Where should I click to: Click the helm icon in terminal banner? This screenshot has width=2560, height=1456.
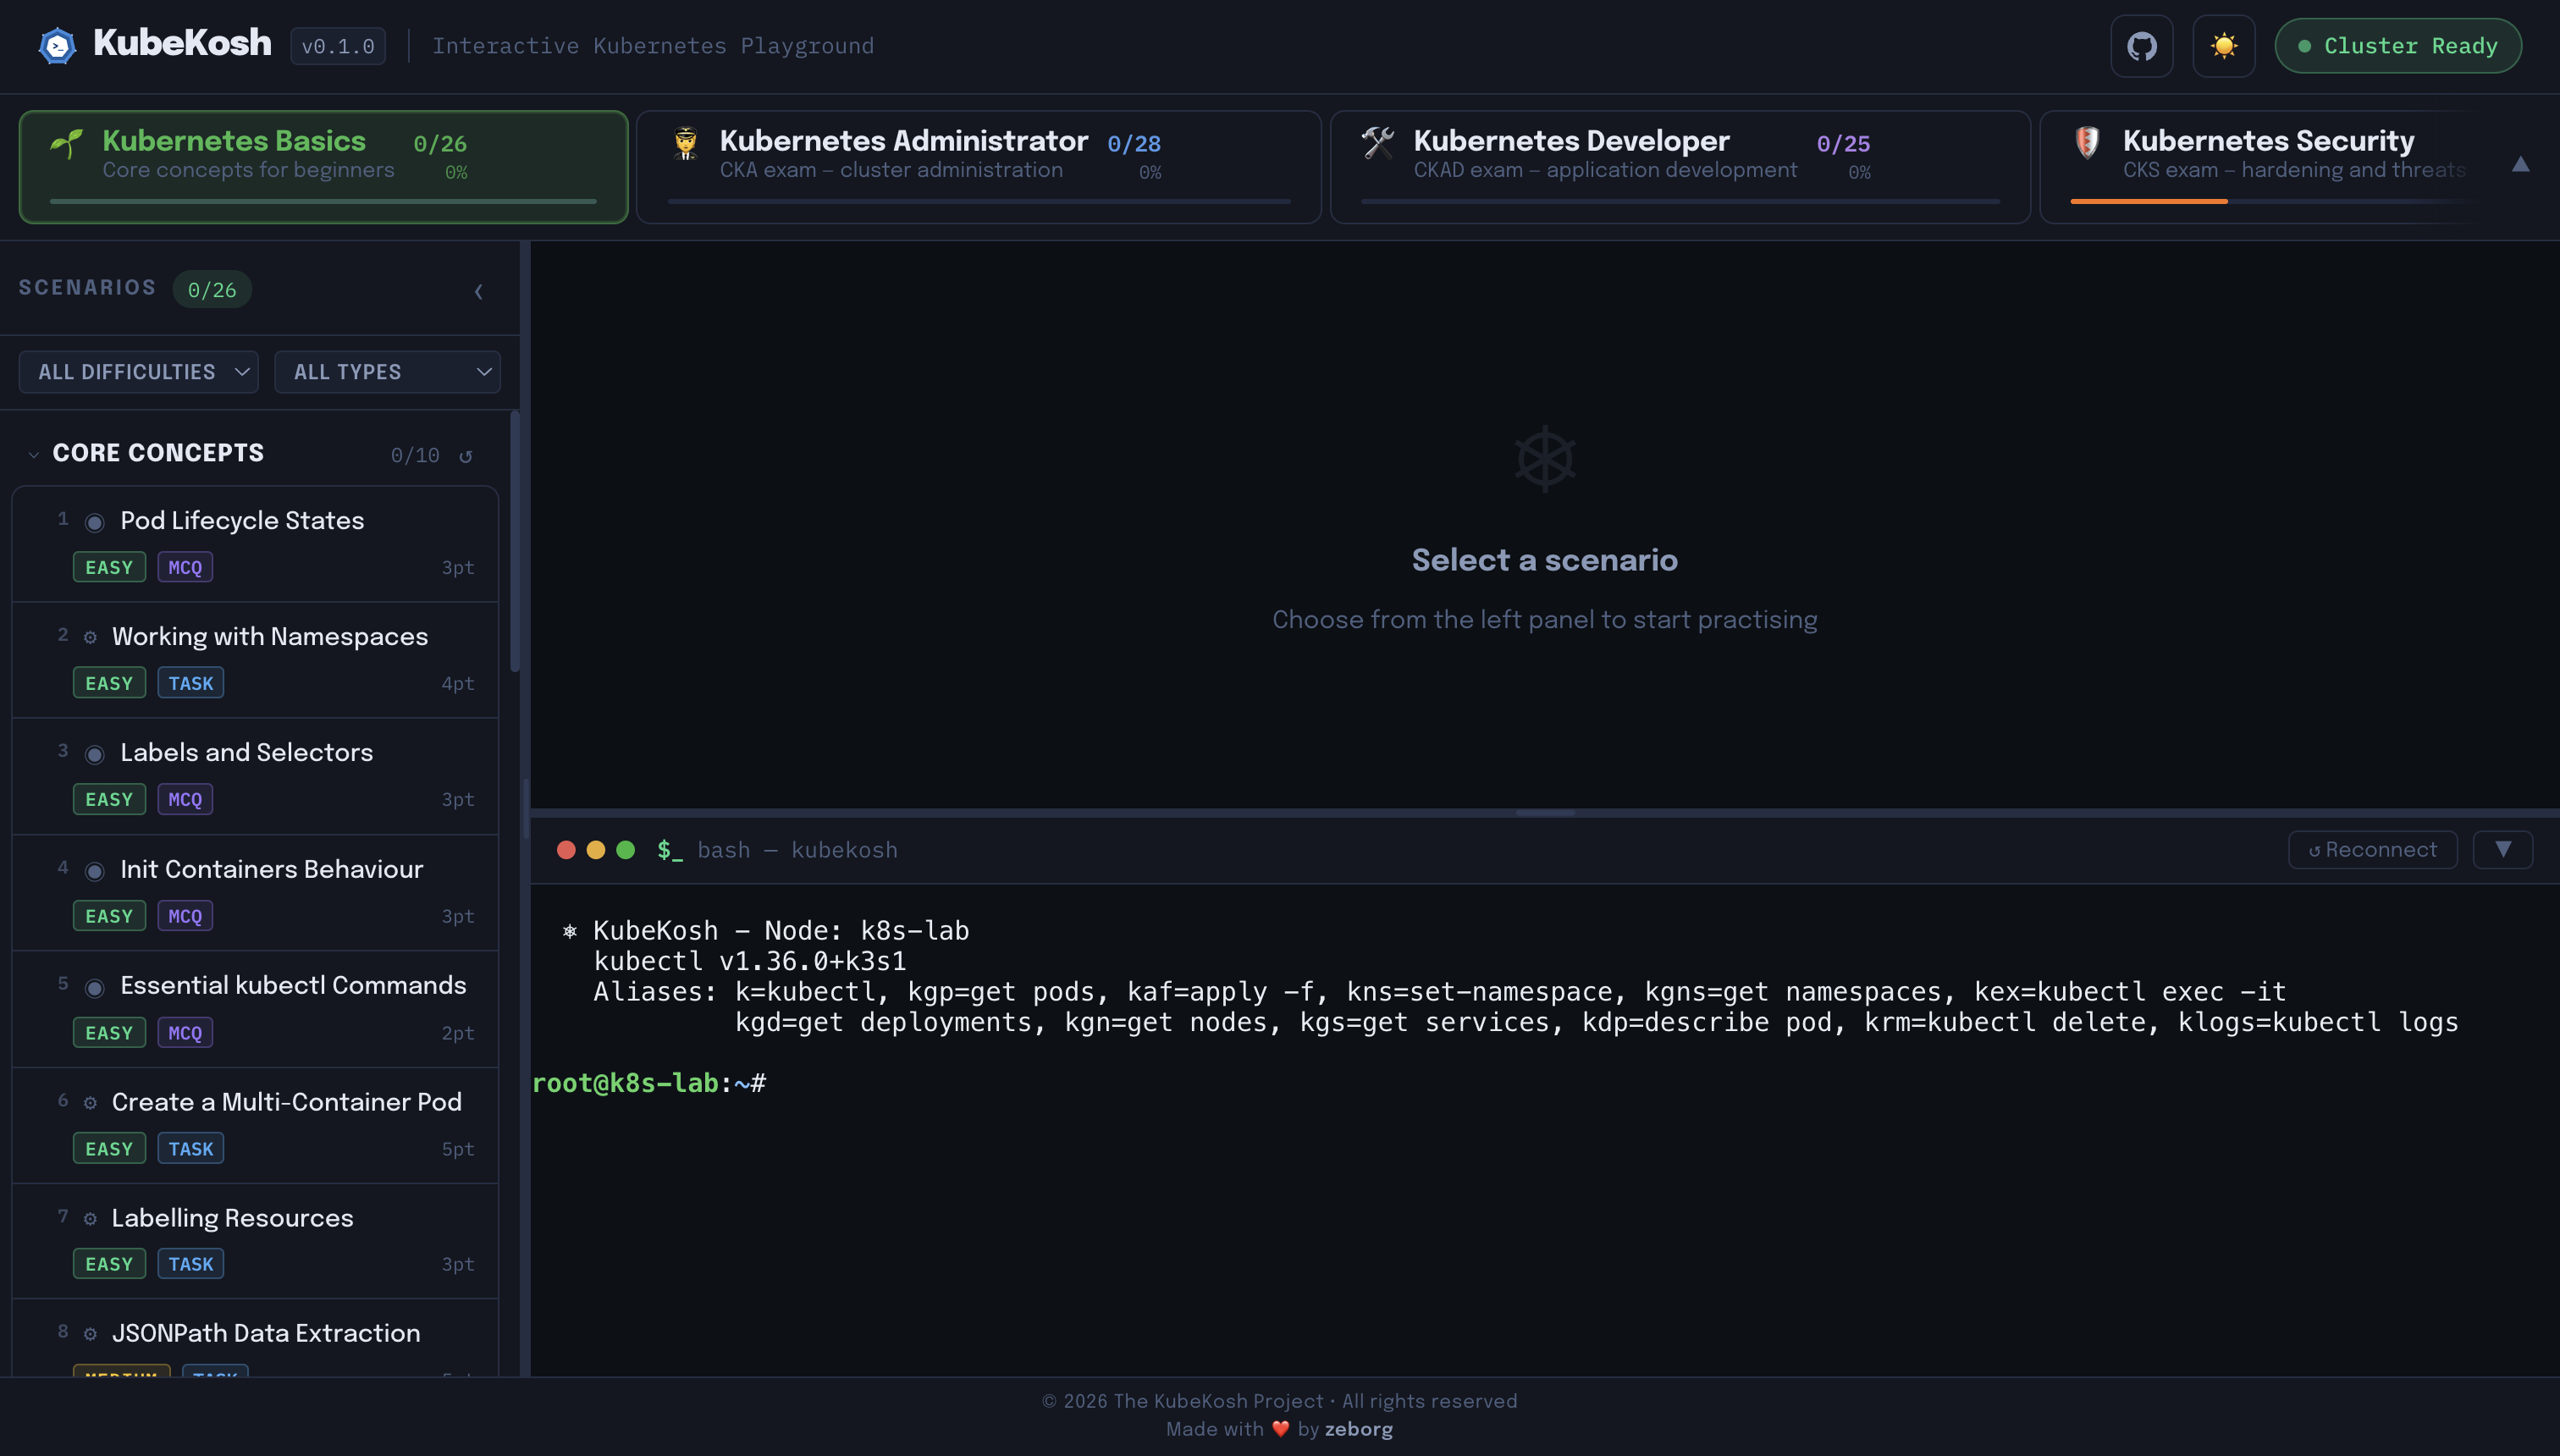[x=570, y=931]
